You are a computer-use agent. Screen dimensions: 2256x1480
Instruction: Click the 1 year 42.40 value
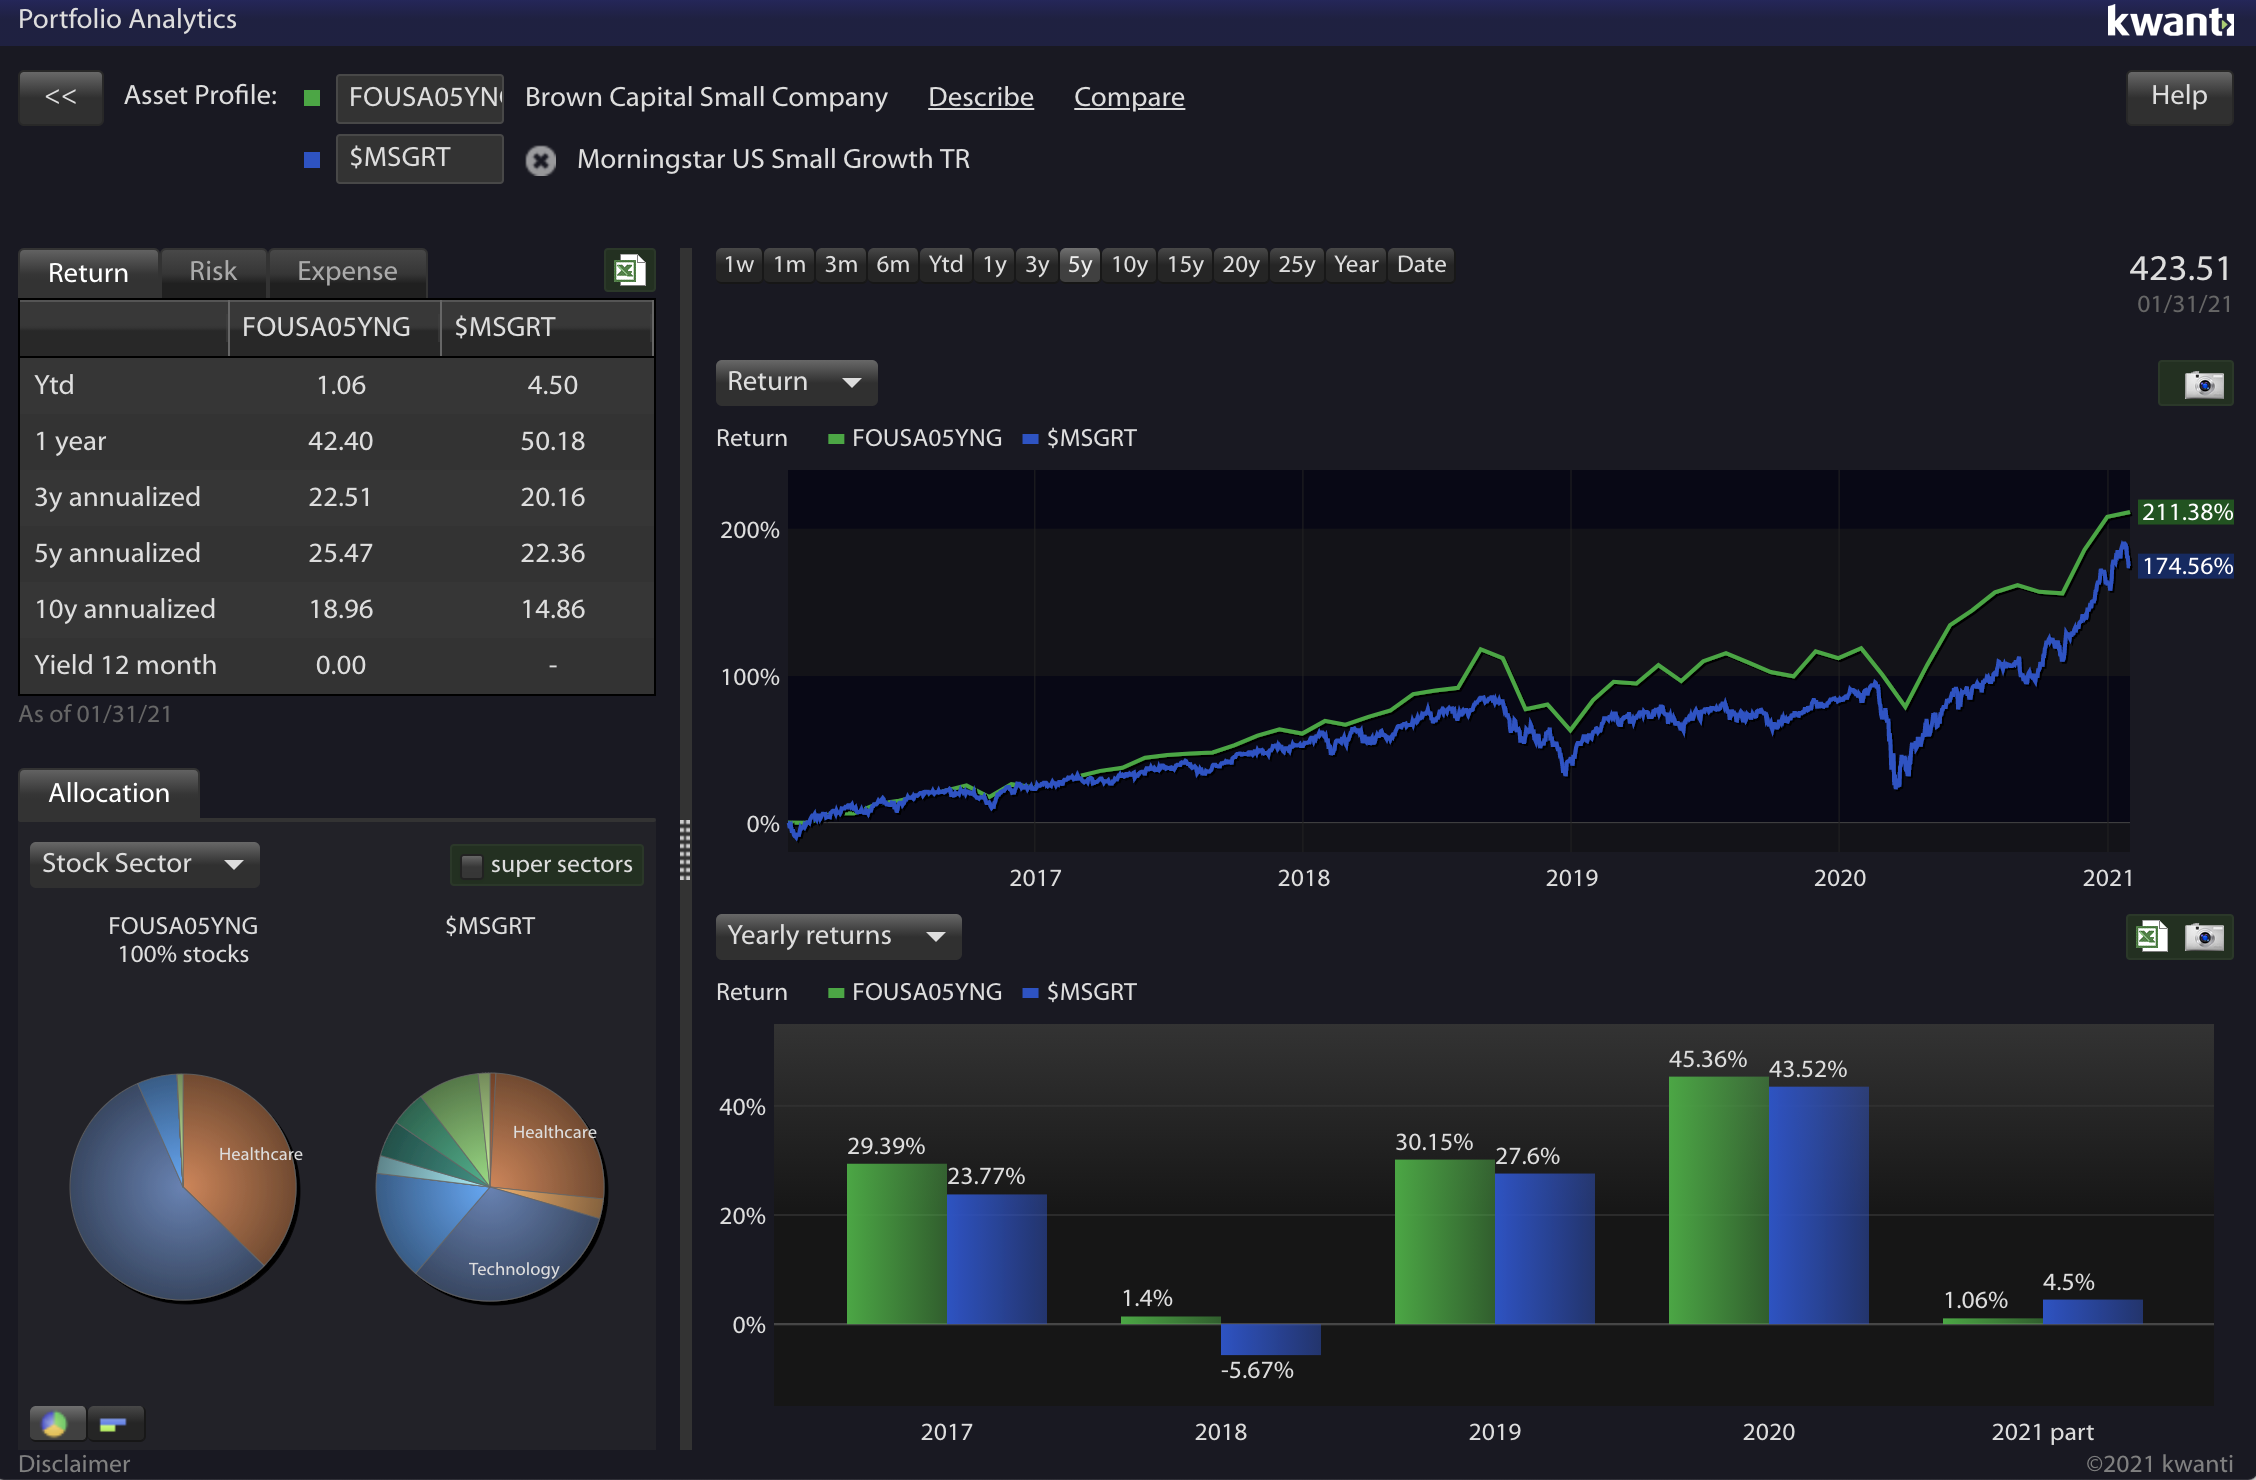340,441
